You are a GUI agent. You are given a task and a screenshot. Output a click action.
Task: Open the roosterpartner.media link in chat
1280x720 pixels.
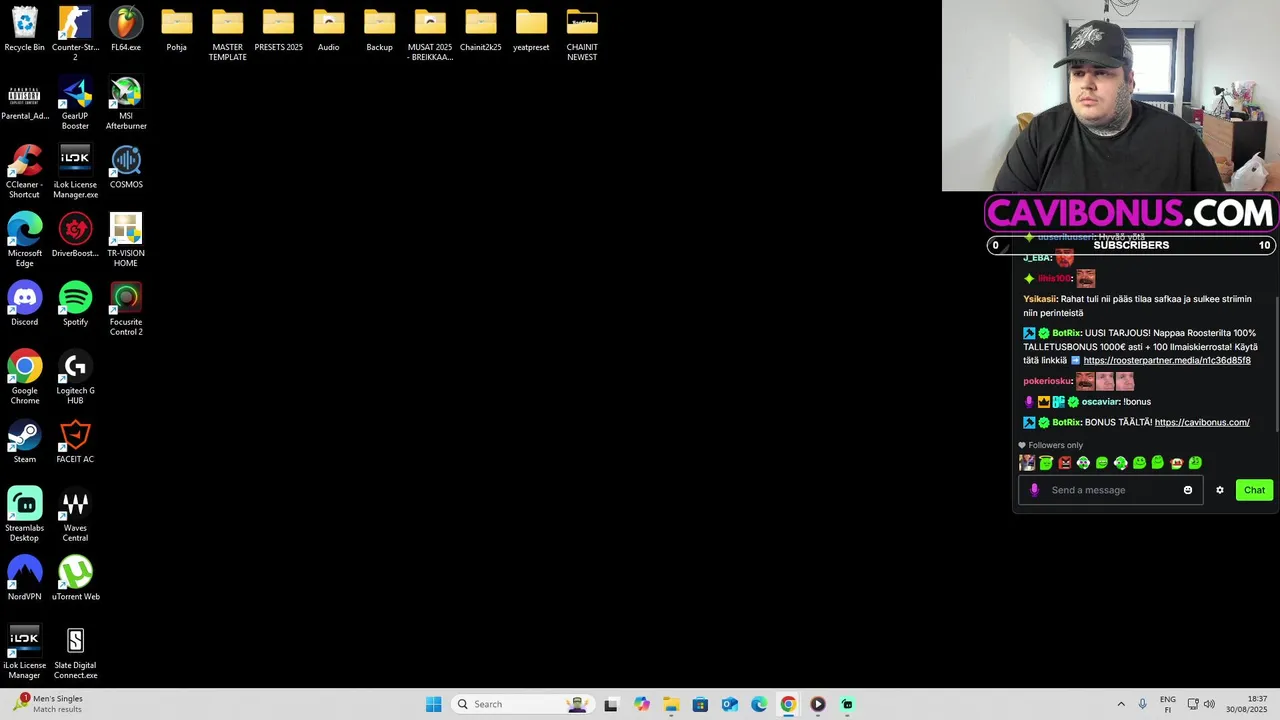point(1167,360)
